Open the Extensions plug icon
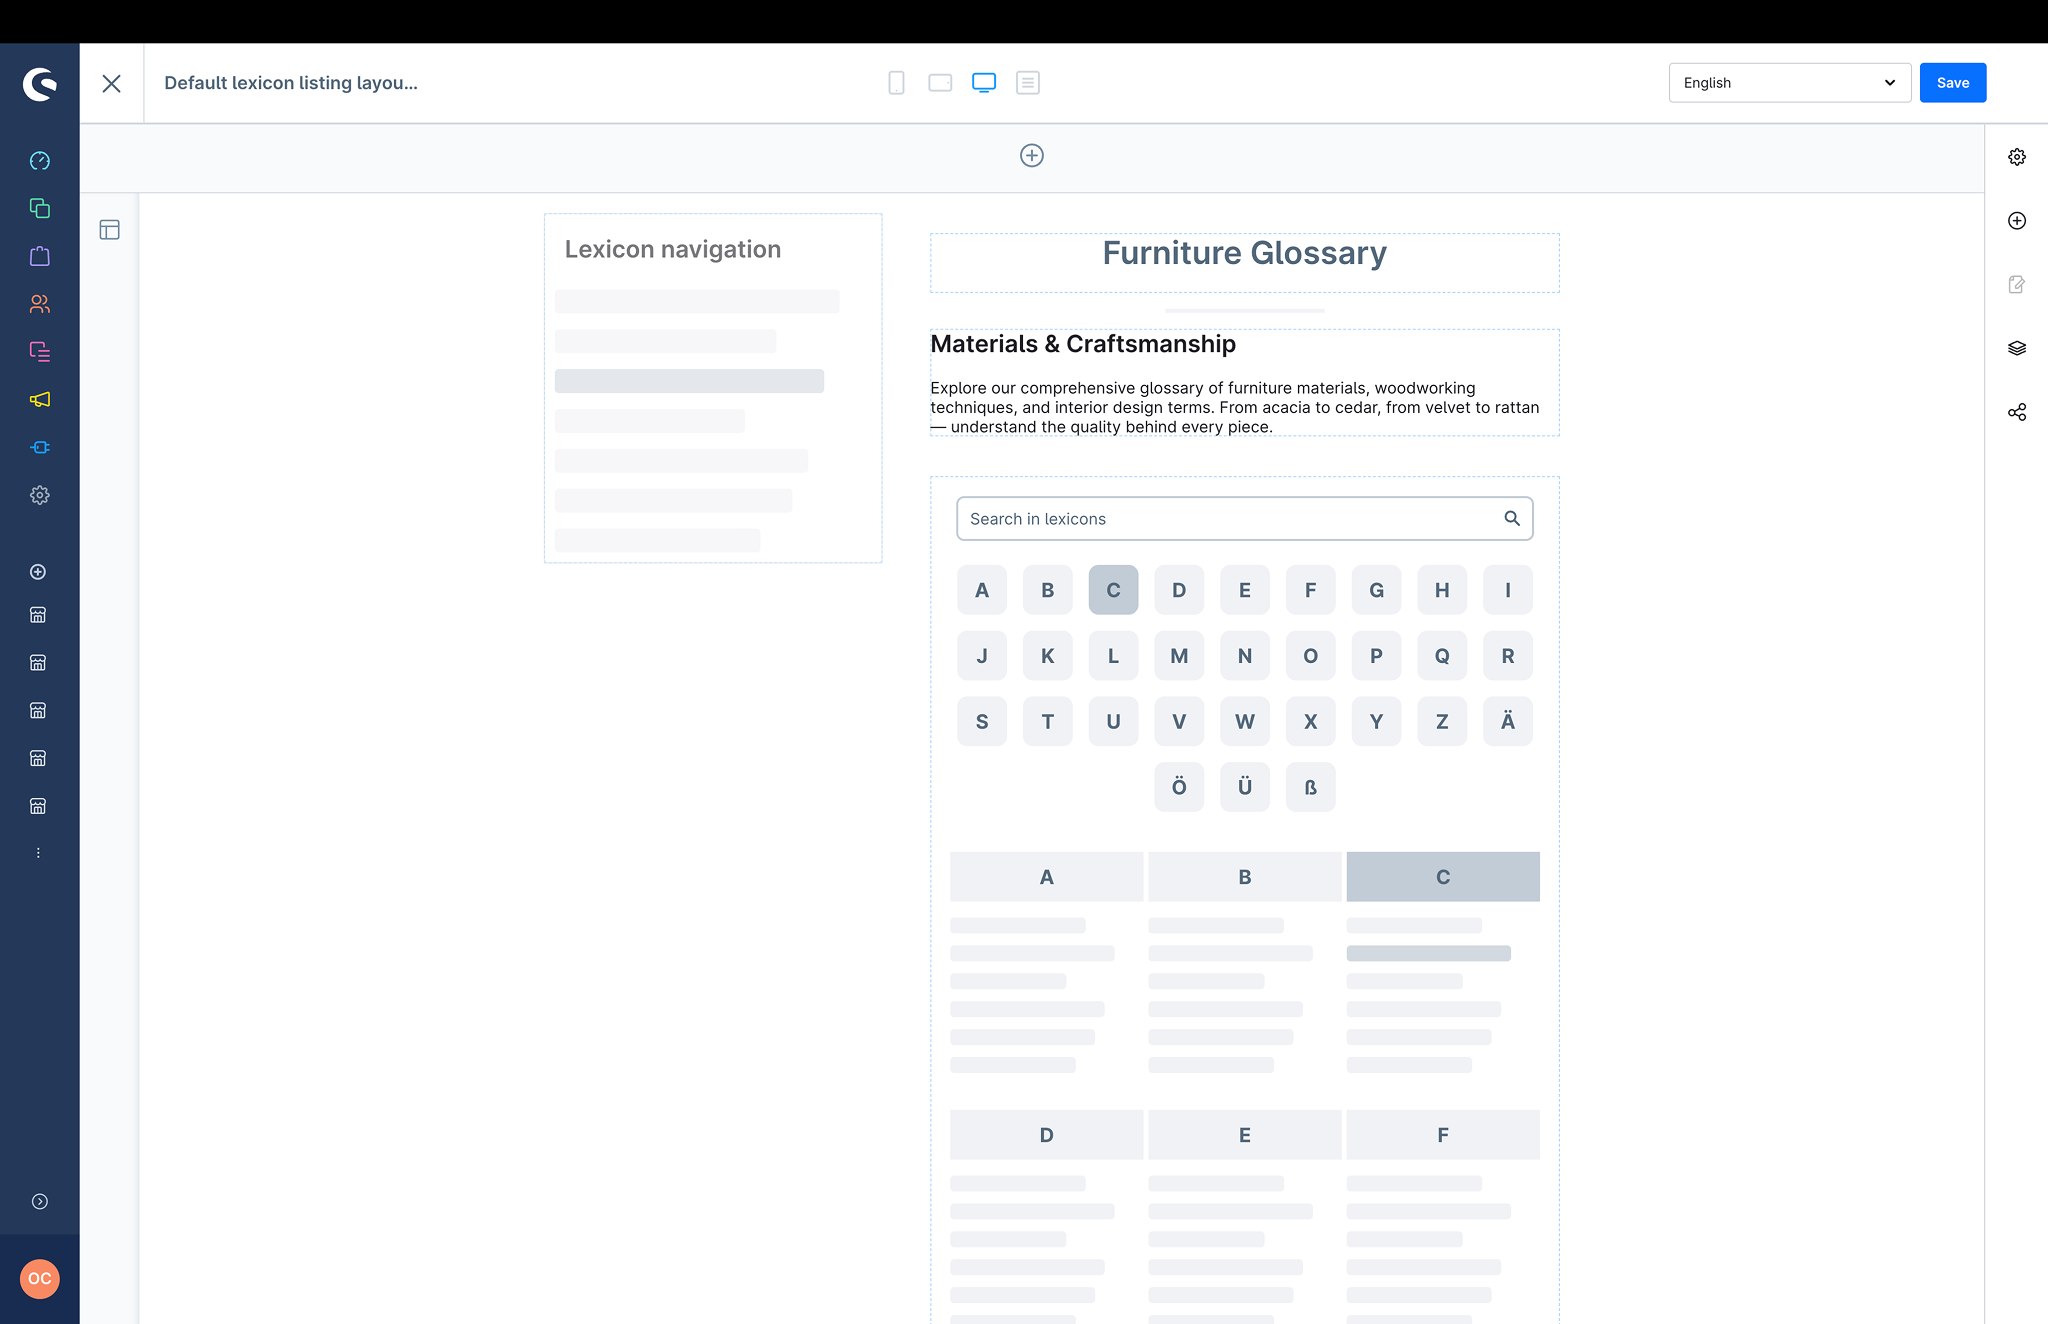The height and width of the screenshot is (1324, 2048). (40, 447)
